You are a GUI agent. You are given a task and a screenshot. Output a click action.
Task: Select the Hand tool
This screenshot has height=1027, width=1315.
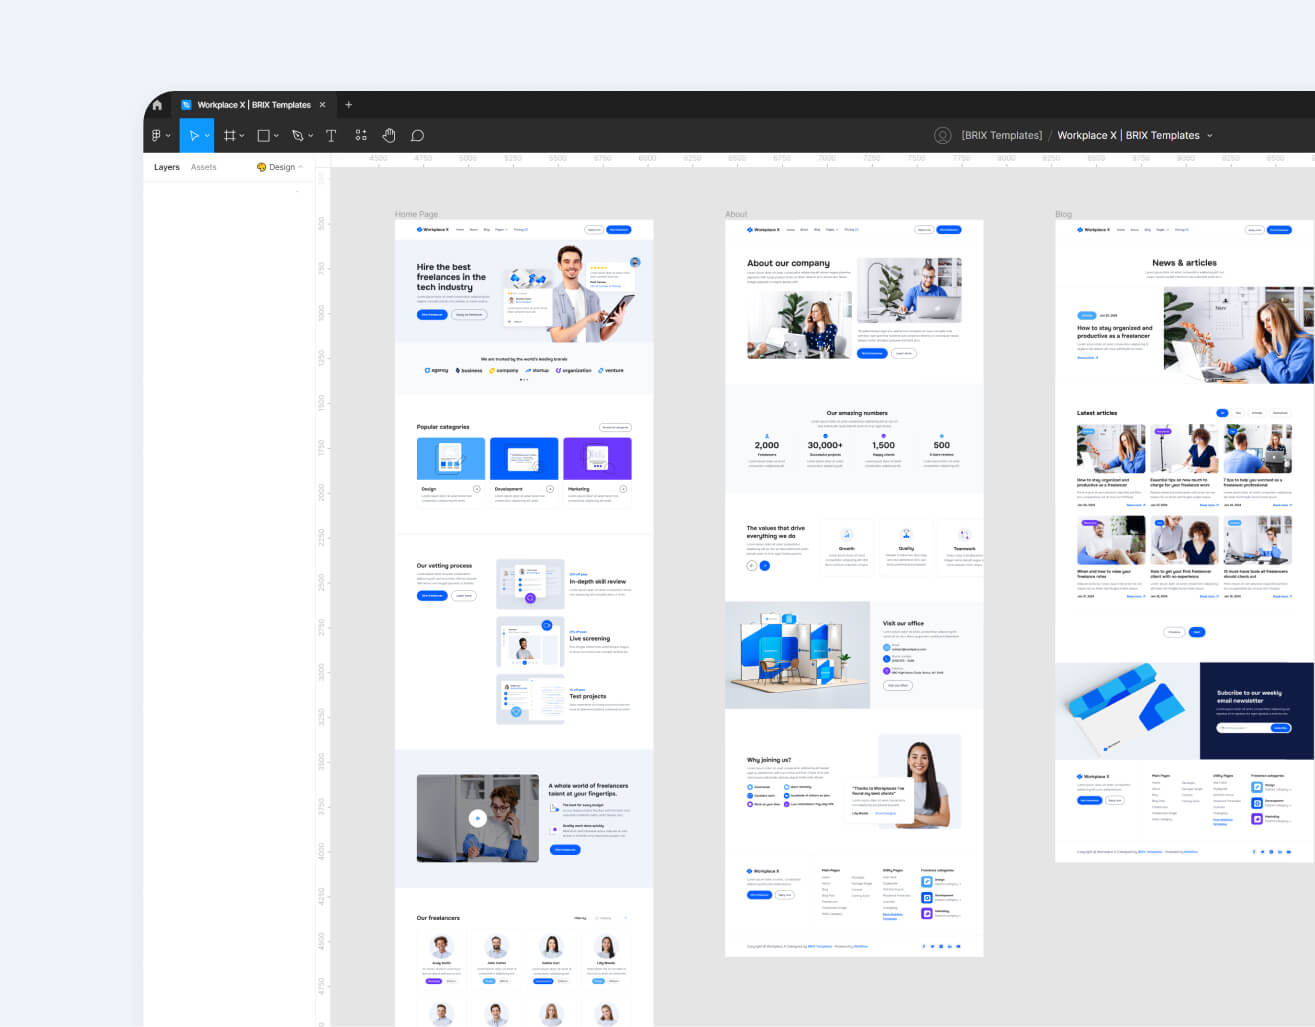coord(389,135)
